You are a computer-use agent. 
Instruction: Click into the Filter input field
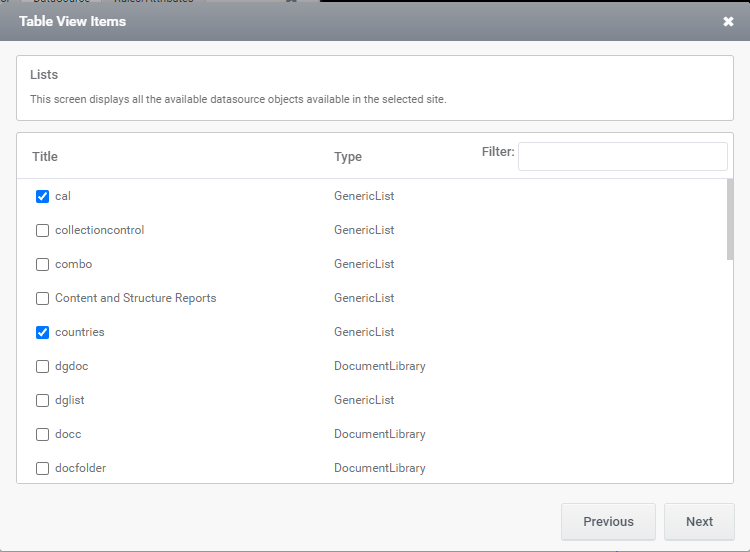623,156
